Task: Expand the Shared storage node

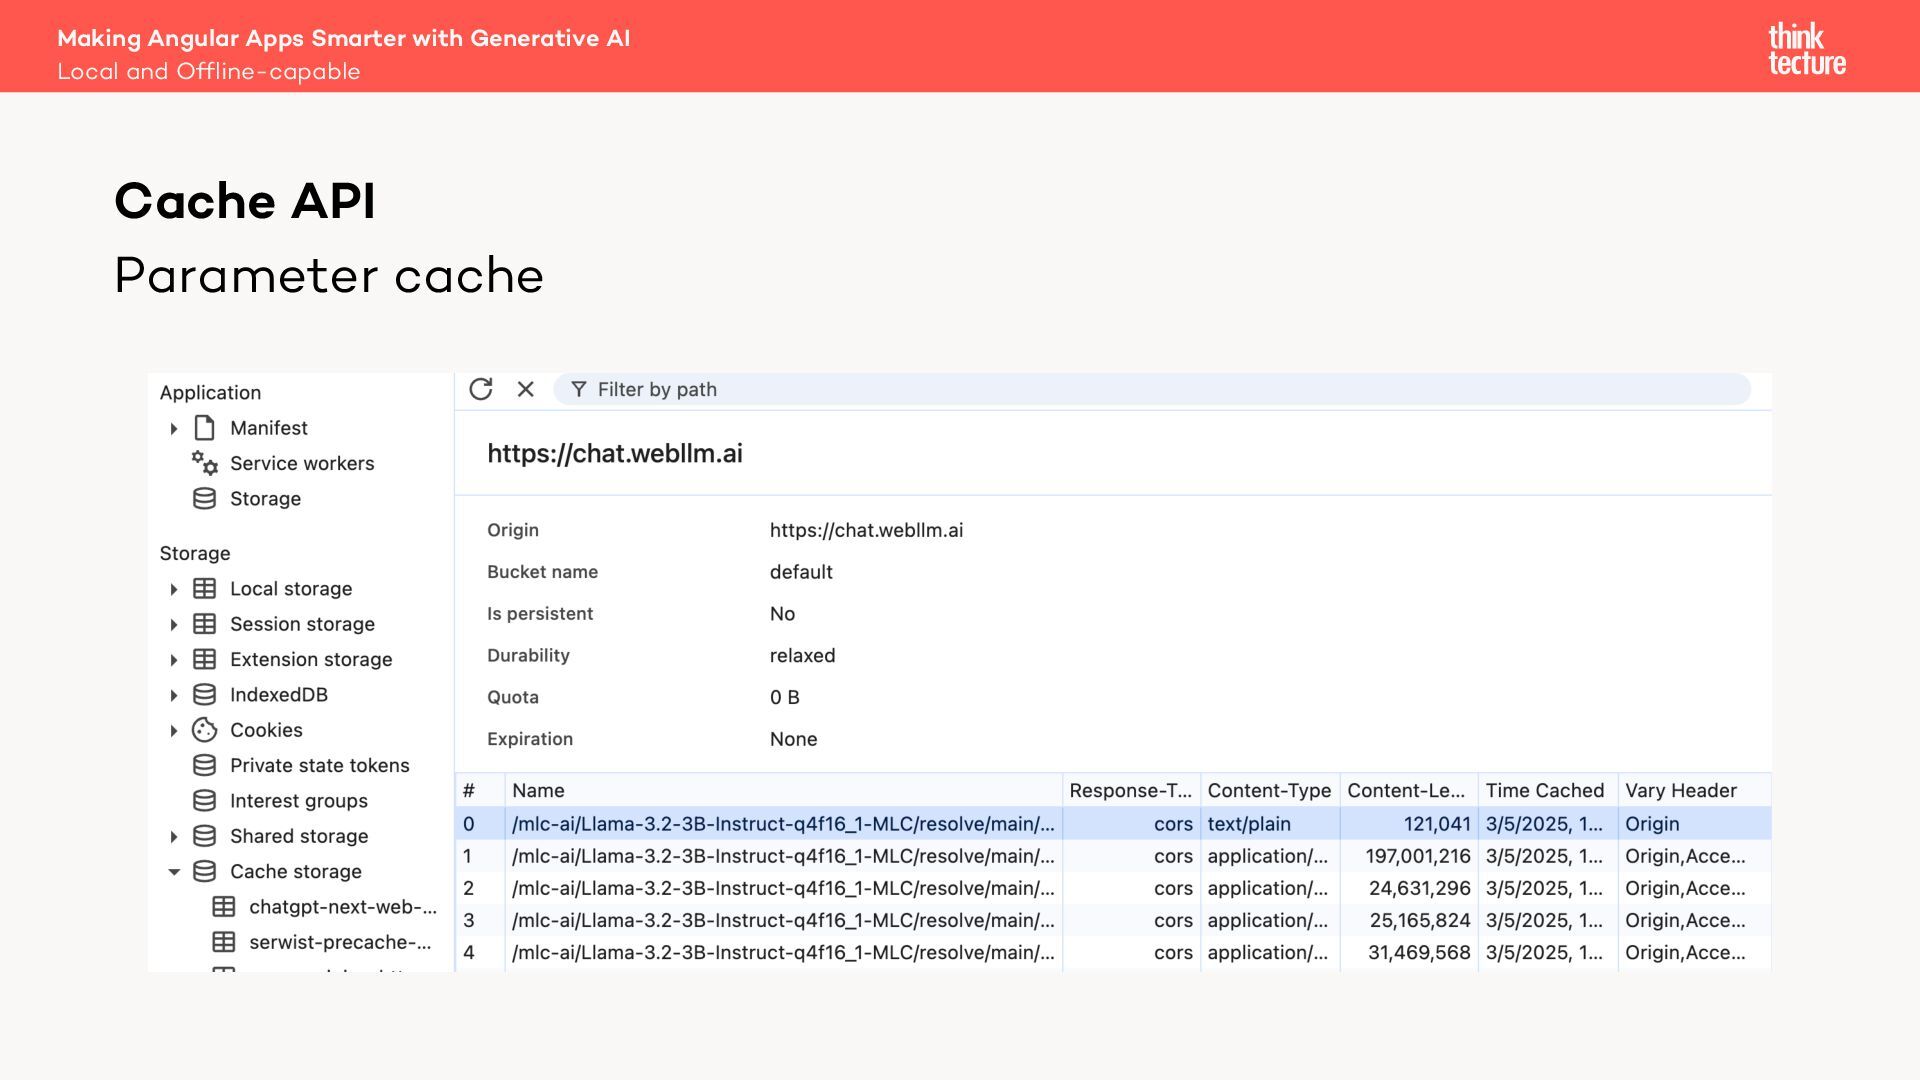Action: (174, 837)
